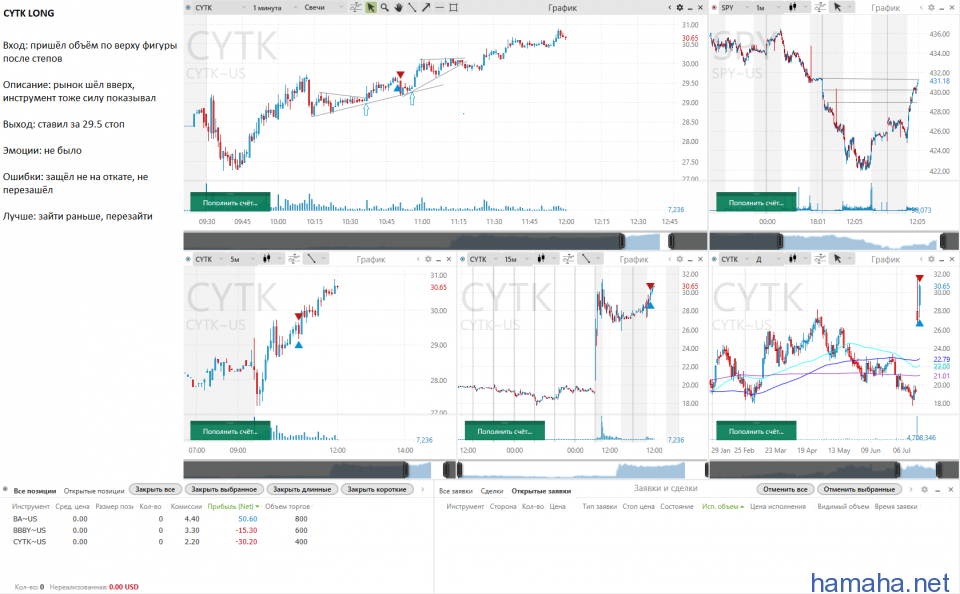Click 'Закрыть выбранное' button
This screenshot has height=594, width=960.
(224, 489)
